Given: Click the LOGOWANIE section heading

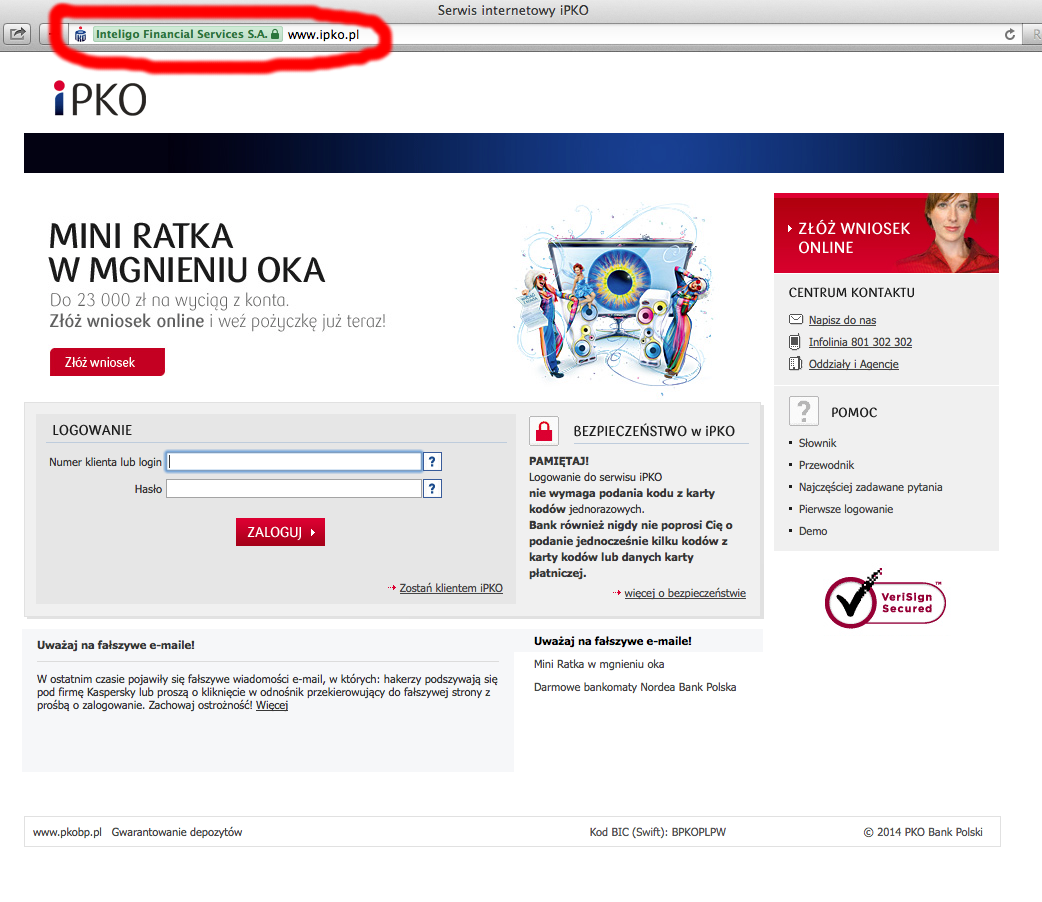Looking at the screenshot, I should click(92, 430).
